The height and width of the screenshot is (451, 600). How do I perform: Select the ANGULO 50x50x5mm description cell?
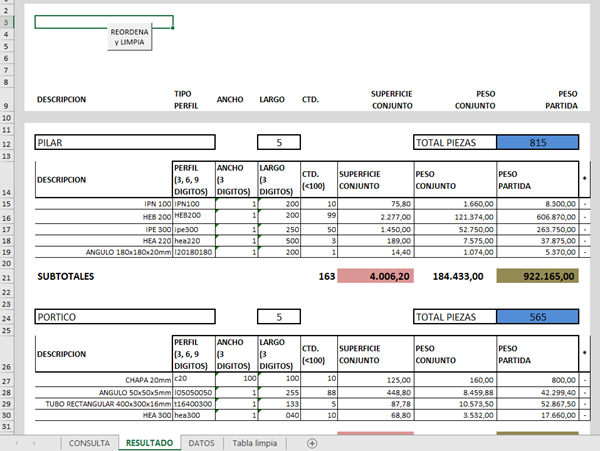(x=104, y=392)
